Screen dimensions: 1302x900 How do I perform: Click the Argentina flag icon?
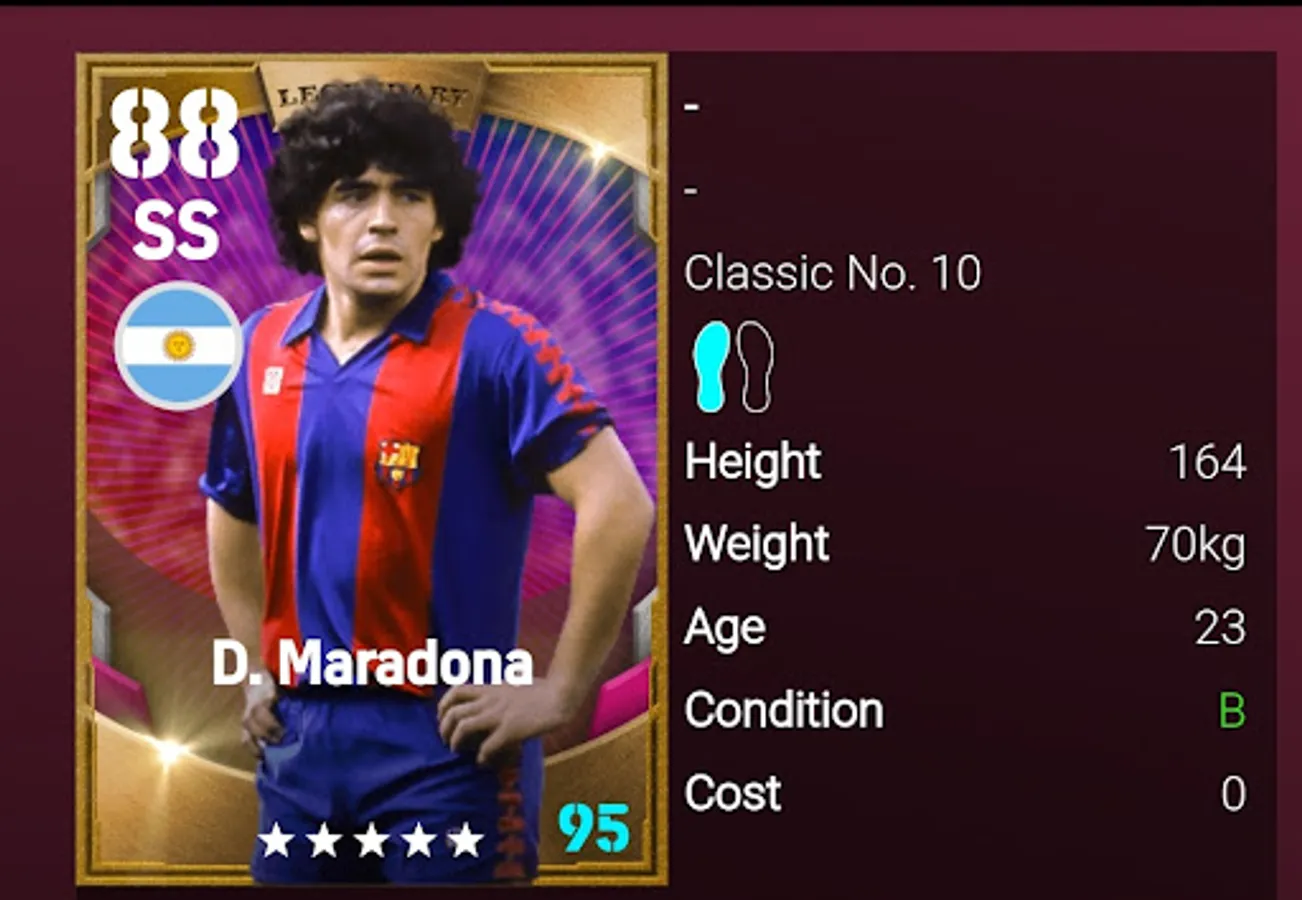(179, 346)
